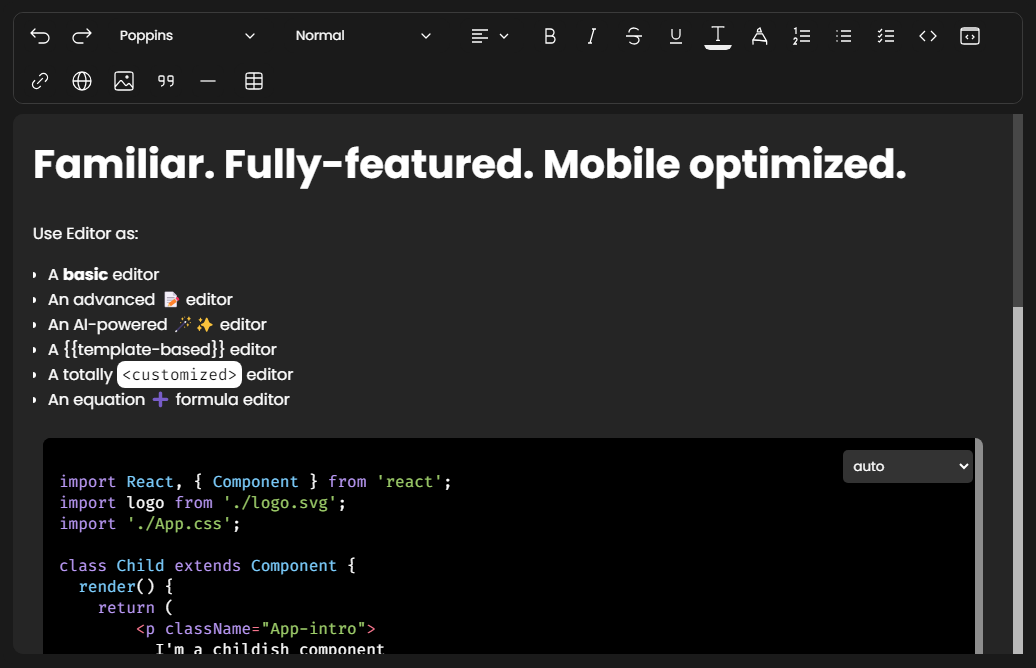Add a blockquote with quote icon
Image resolution: width=1036 pixels, height=668 pixels.
(x=166, y=81)
